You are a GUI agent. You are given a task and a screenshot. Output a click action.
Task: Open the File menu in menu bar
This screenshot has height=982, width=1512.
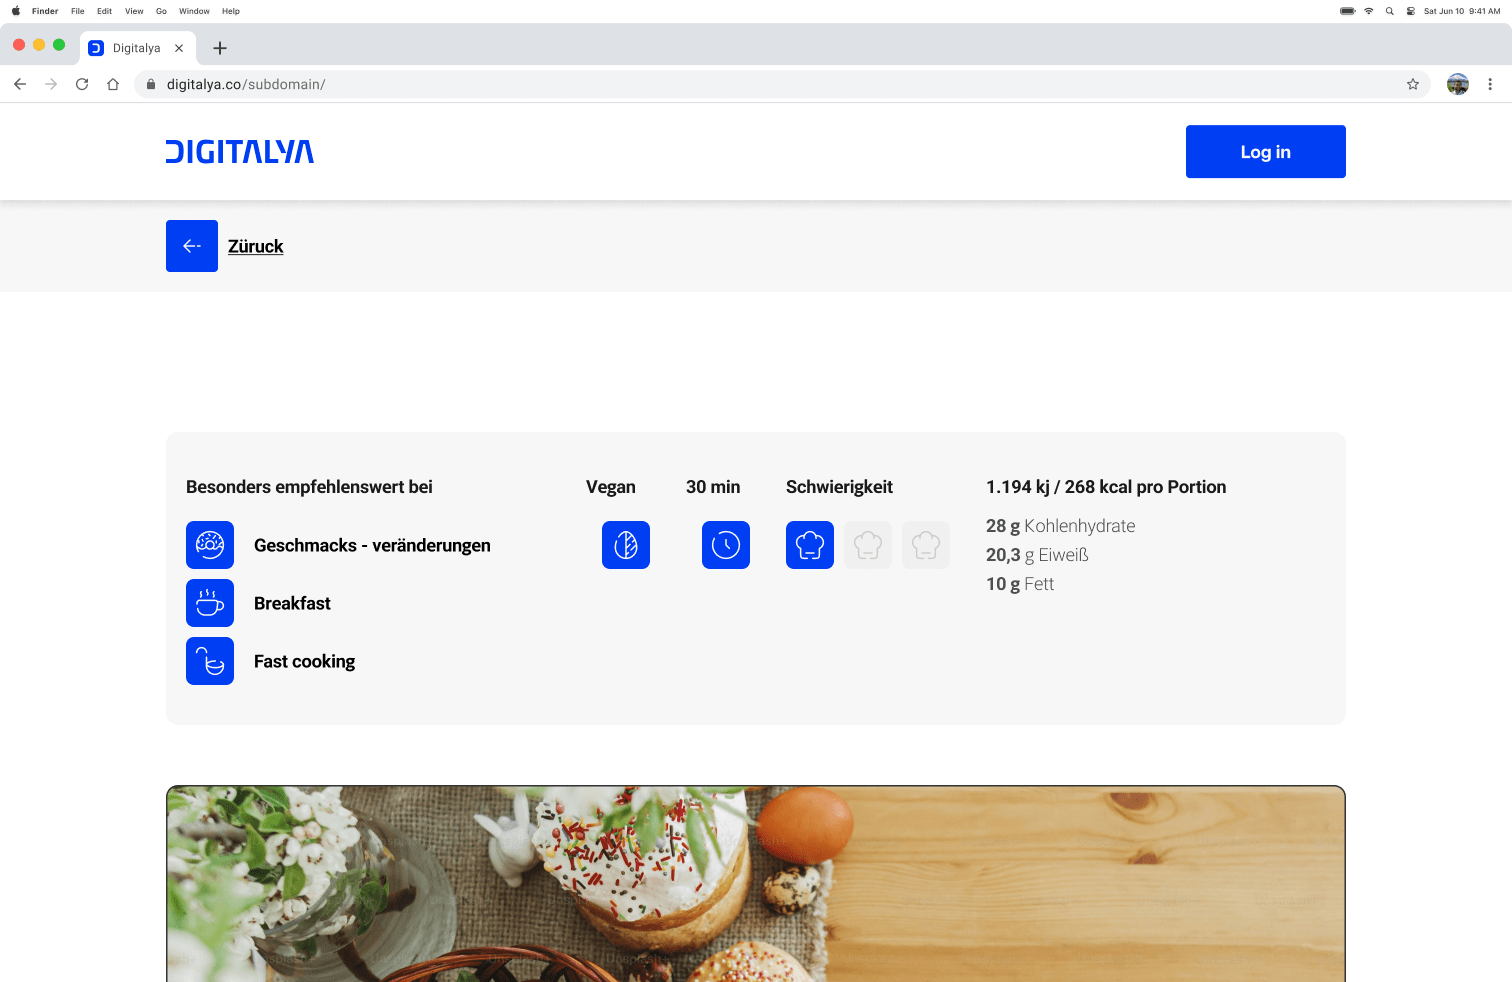tap(78, 11)
